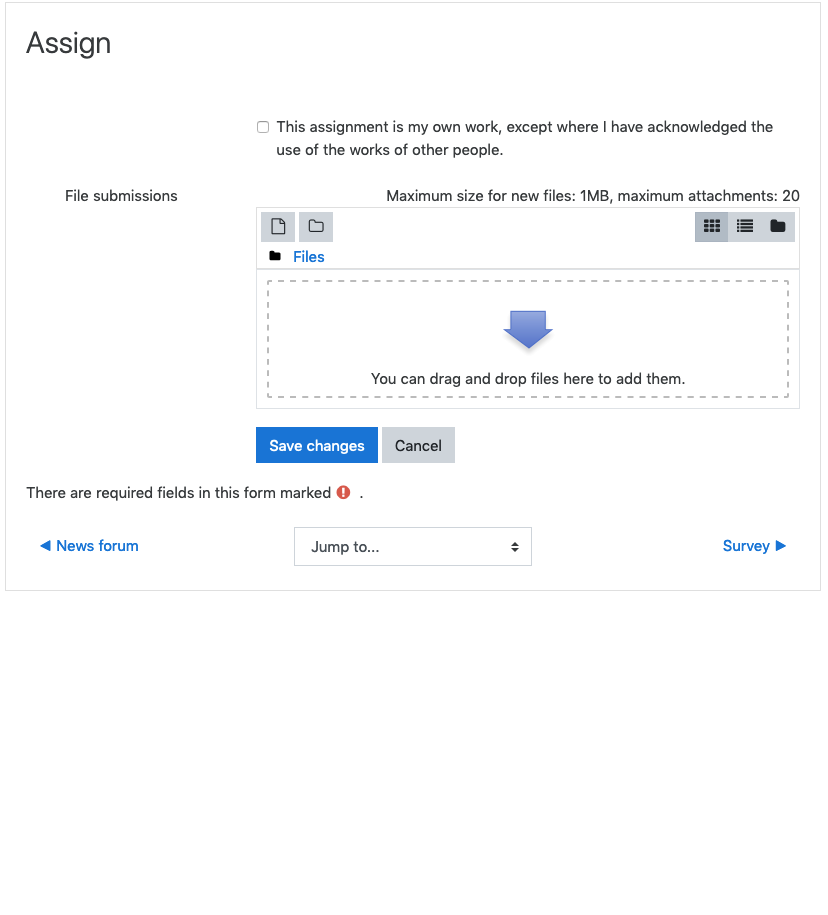Click the File submissions label

click(121, 196)
